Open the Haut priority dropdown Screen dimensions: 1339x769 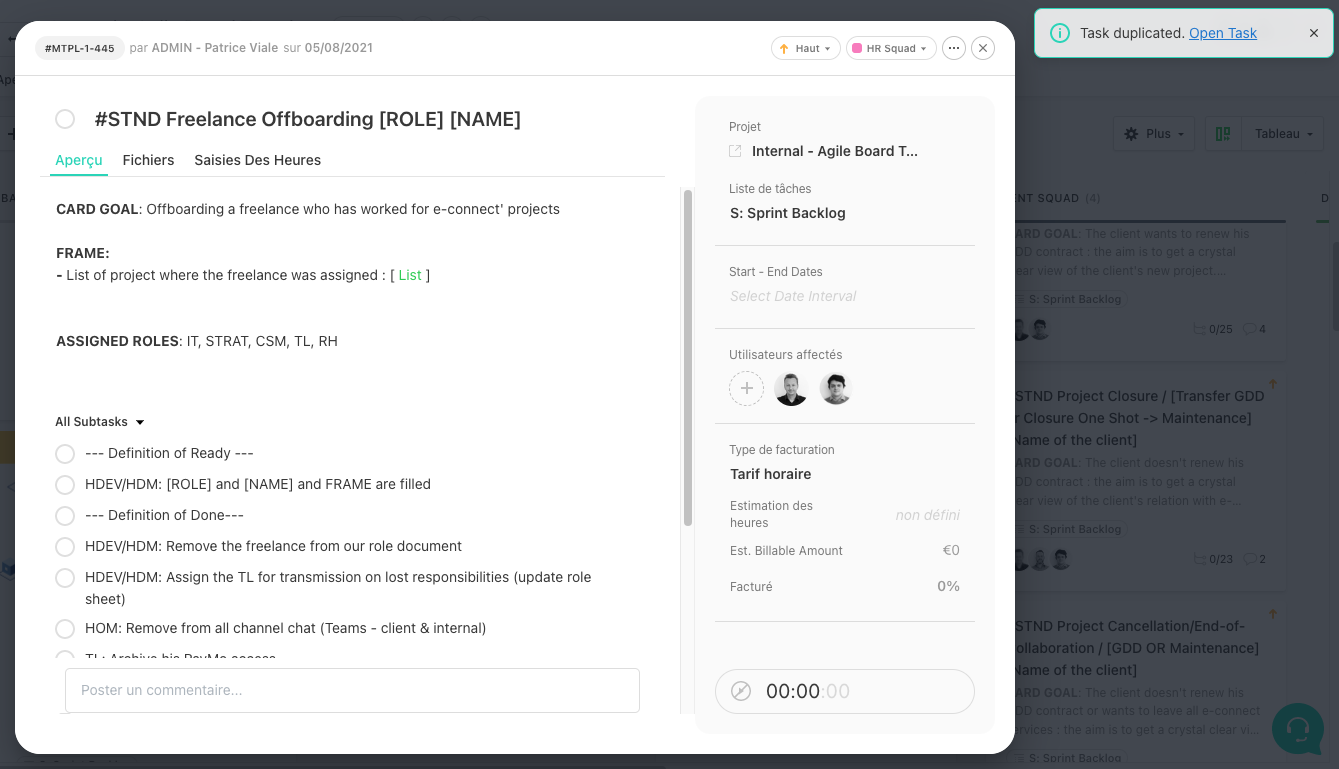[805, 48]
